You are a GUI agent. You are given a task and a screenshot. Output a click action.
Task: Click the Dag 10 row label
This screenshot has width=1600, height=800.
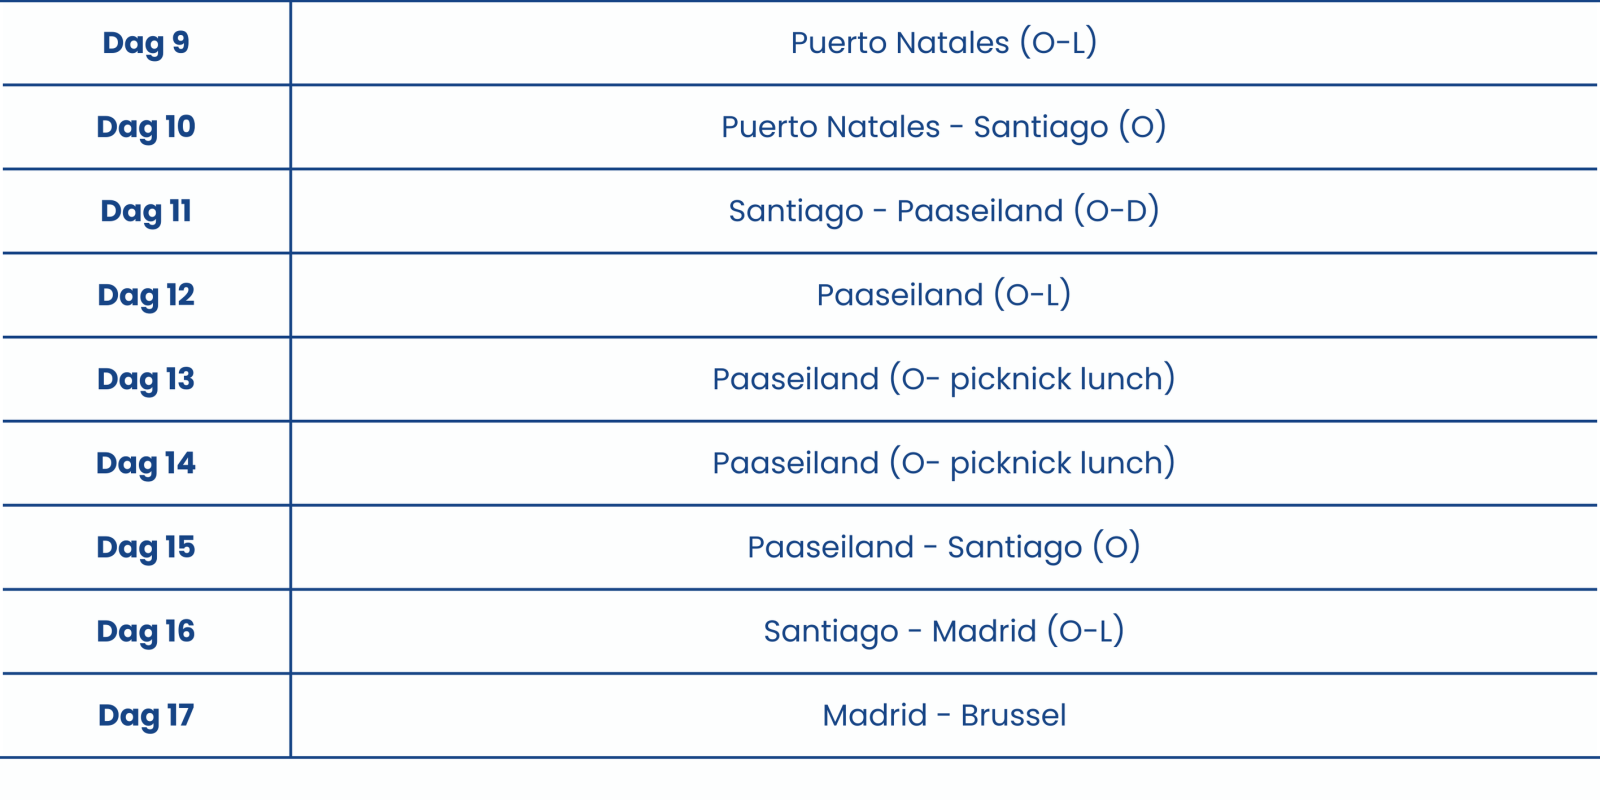tap(146, 127)
